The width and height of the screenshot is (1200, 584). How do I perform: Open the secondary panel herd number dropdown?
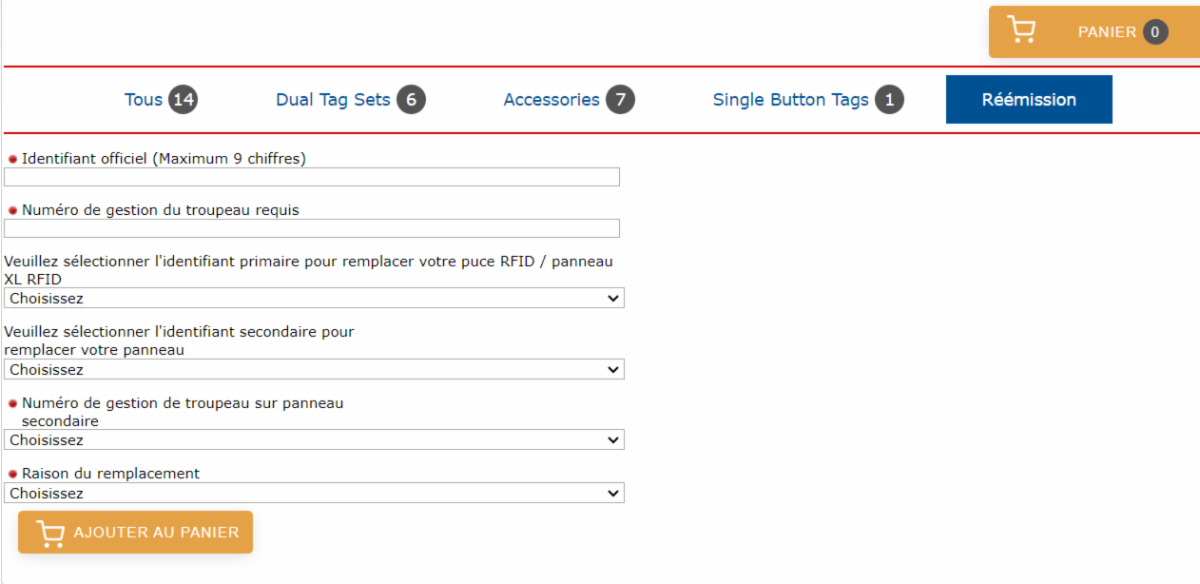coord(314,440)
